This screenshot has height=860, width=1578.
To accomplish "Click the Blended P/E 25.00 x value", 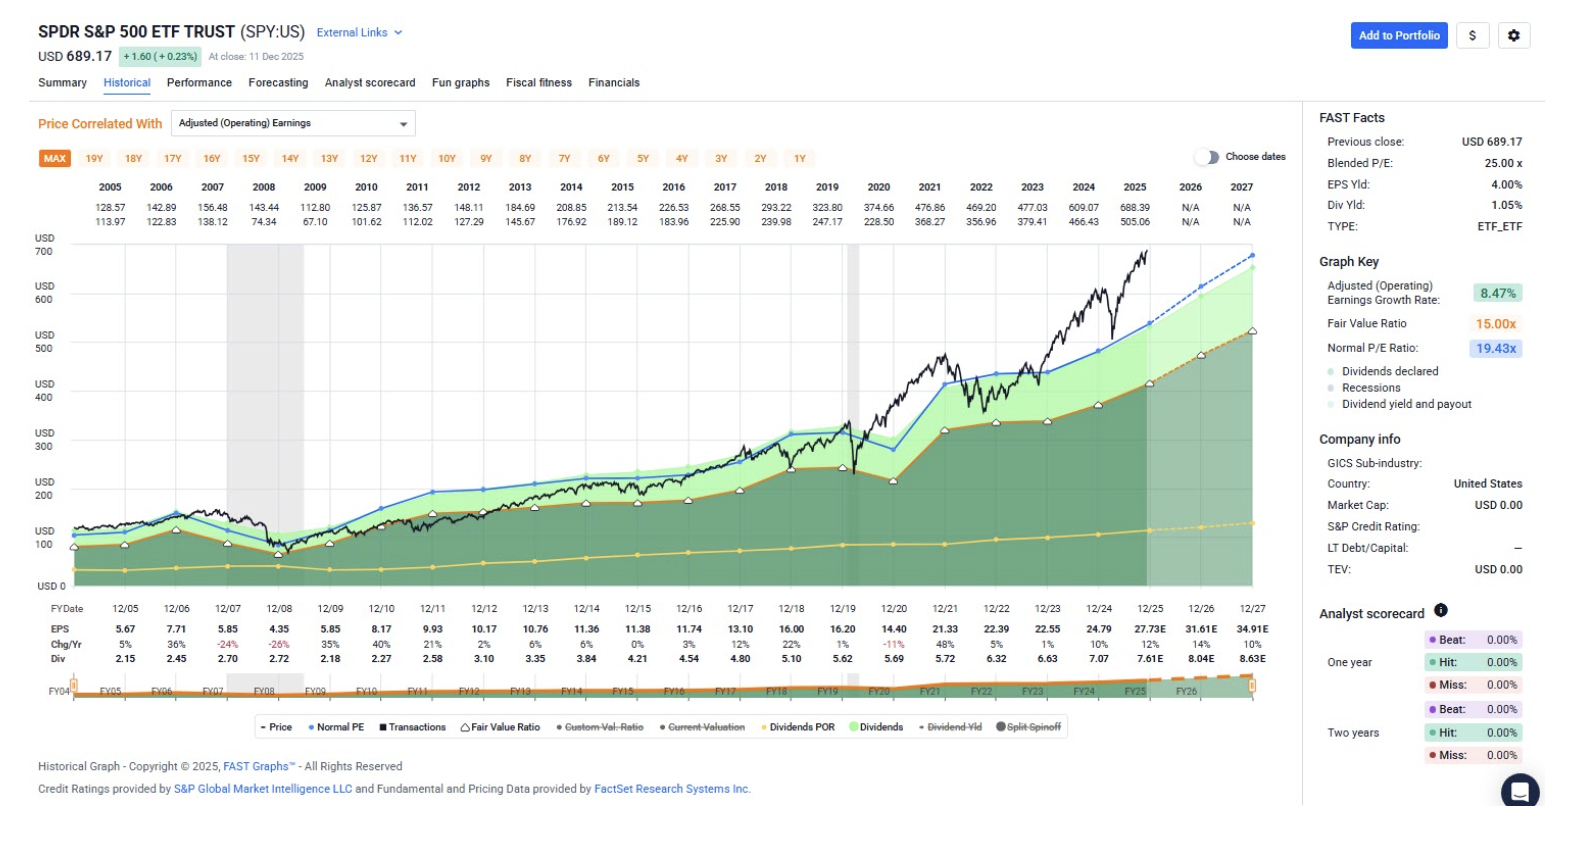I will (1503, 163).
